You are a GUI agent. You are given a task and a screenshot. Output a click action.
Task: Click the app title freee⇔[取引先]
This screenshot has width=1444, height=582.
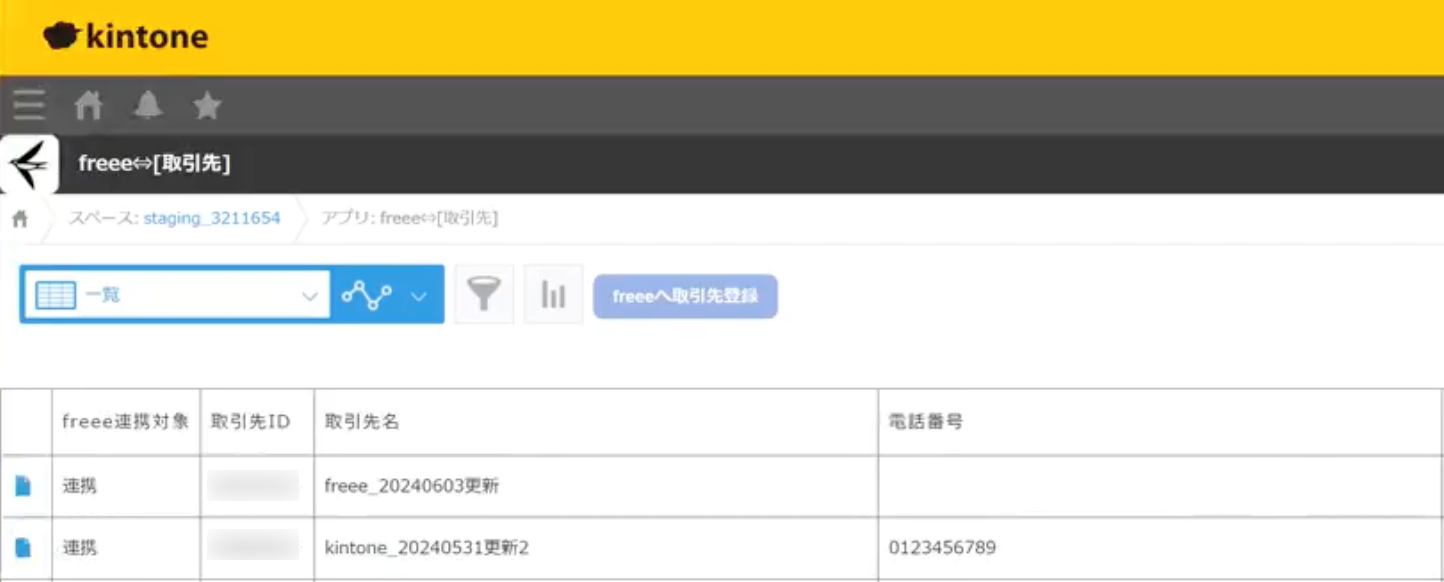click(154, 164)
